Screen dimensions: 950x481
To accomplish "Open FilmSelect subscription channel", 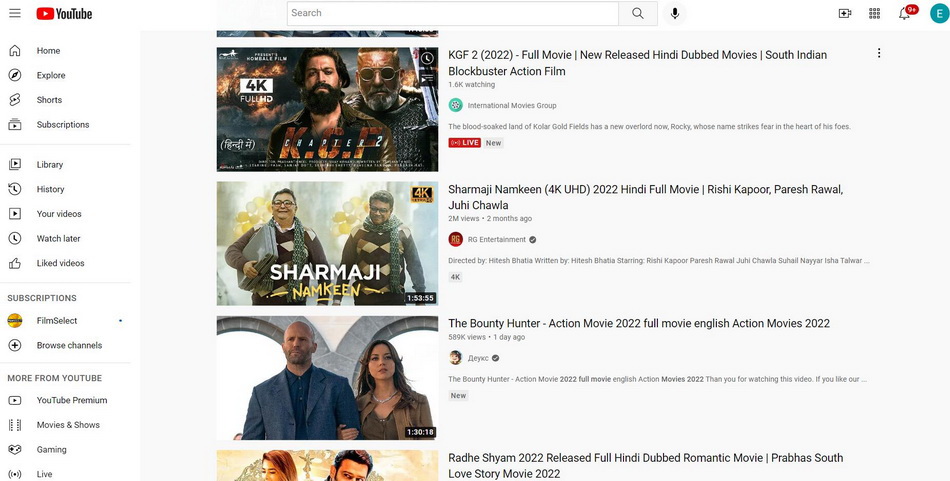I will tap(57, 321).
